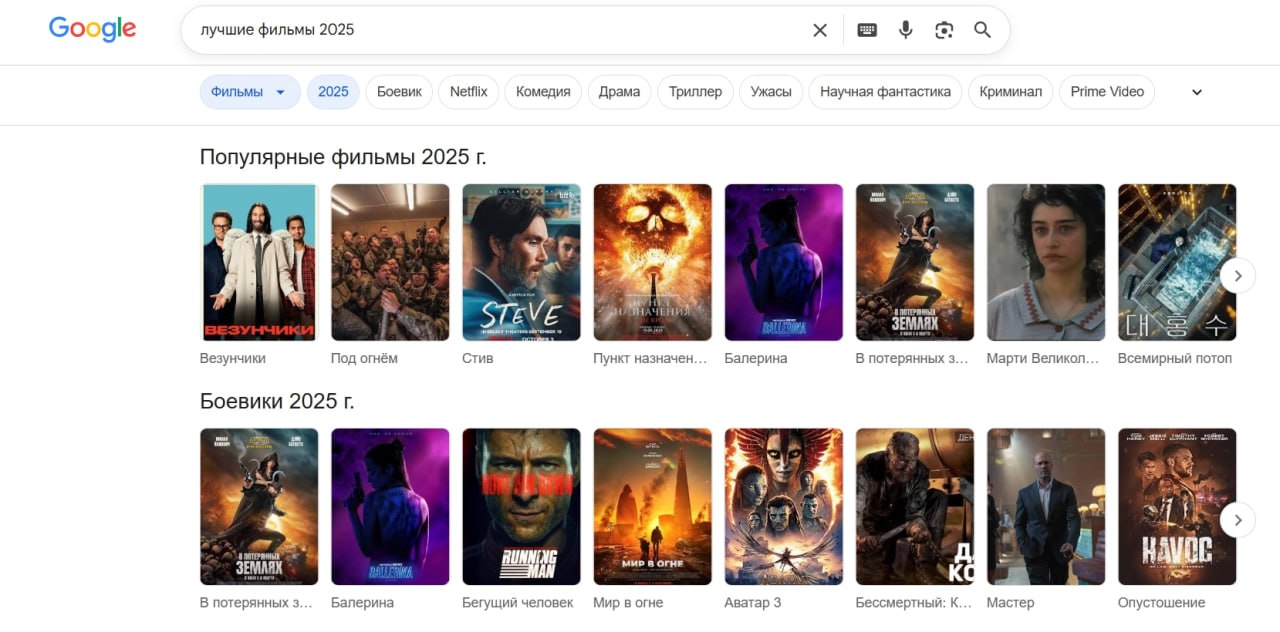Screen dimensions: 1280x632
Task: Click the magnifier search icon
Action: [x=983, y=30]
